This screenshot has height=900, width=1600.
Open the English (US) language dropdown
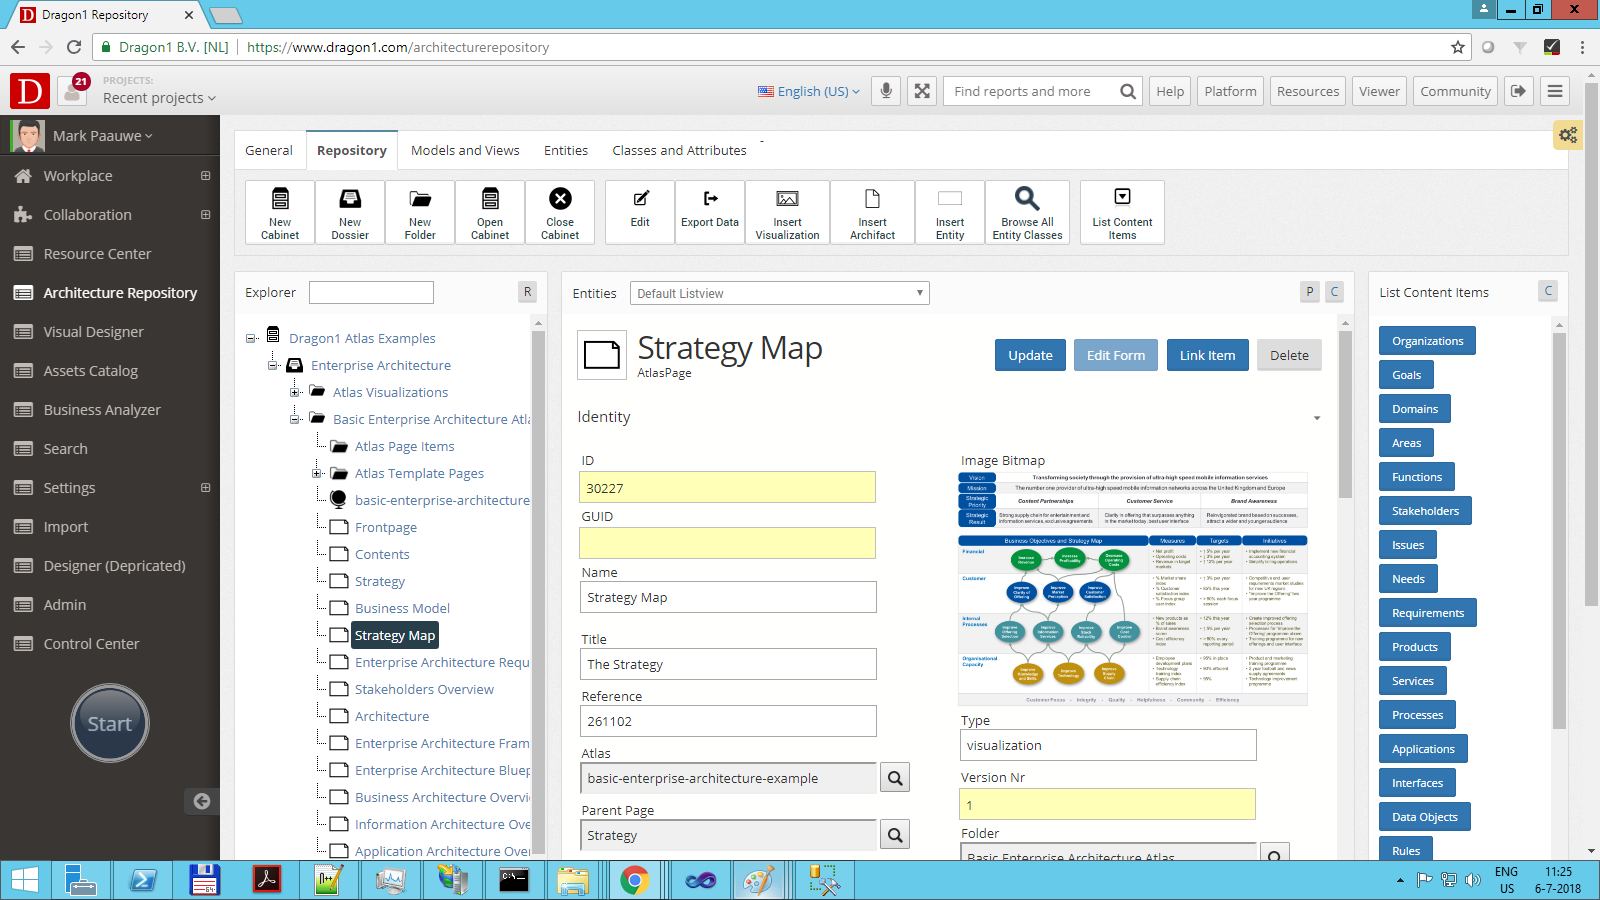coord(808,91)
